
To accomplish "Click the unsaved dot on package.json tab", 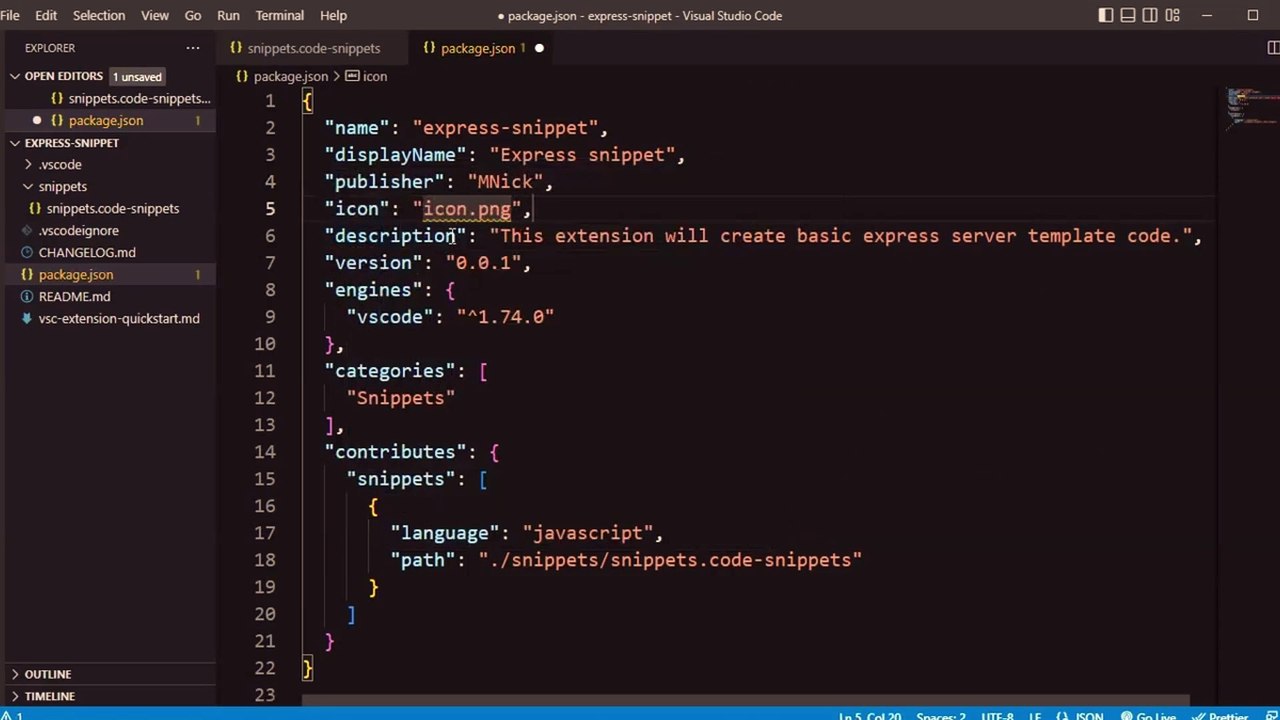I will 539,48.
